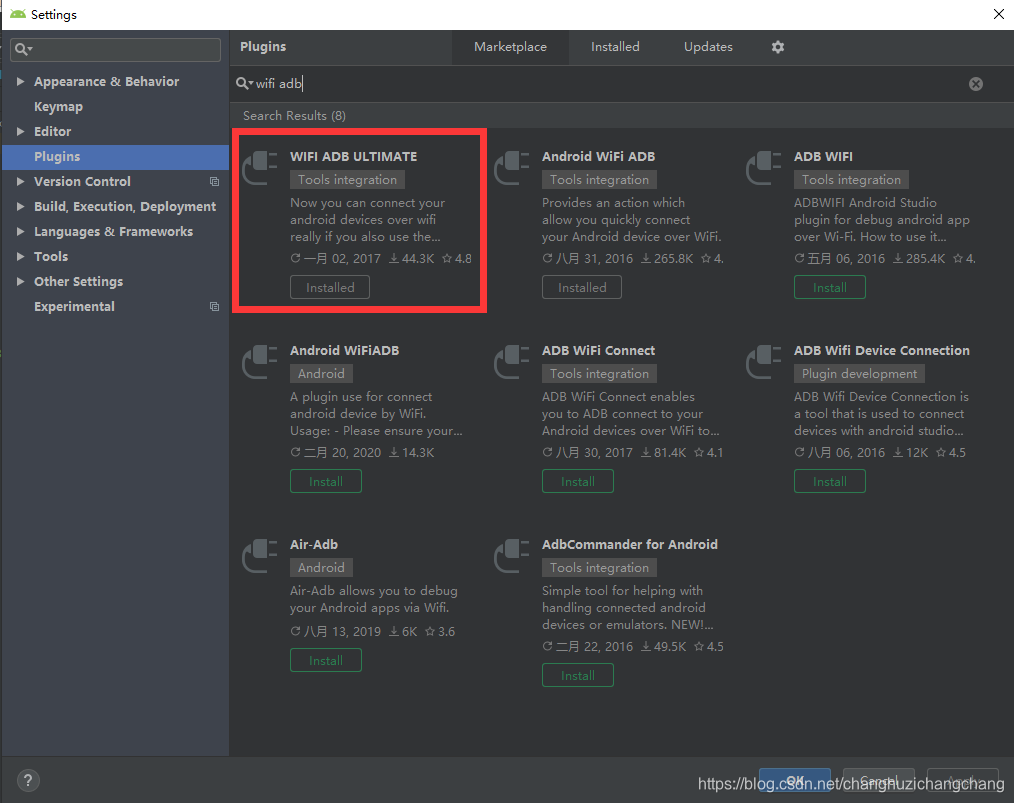
Task: Click the Android tag under Air-Adb
Action: (321, 568)
